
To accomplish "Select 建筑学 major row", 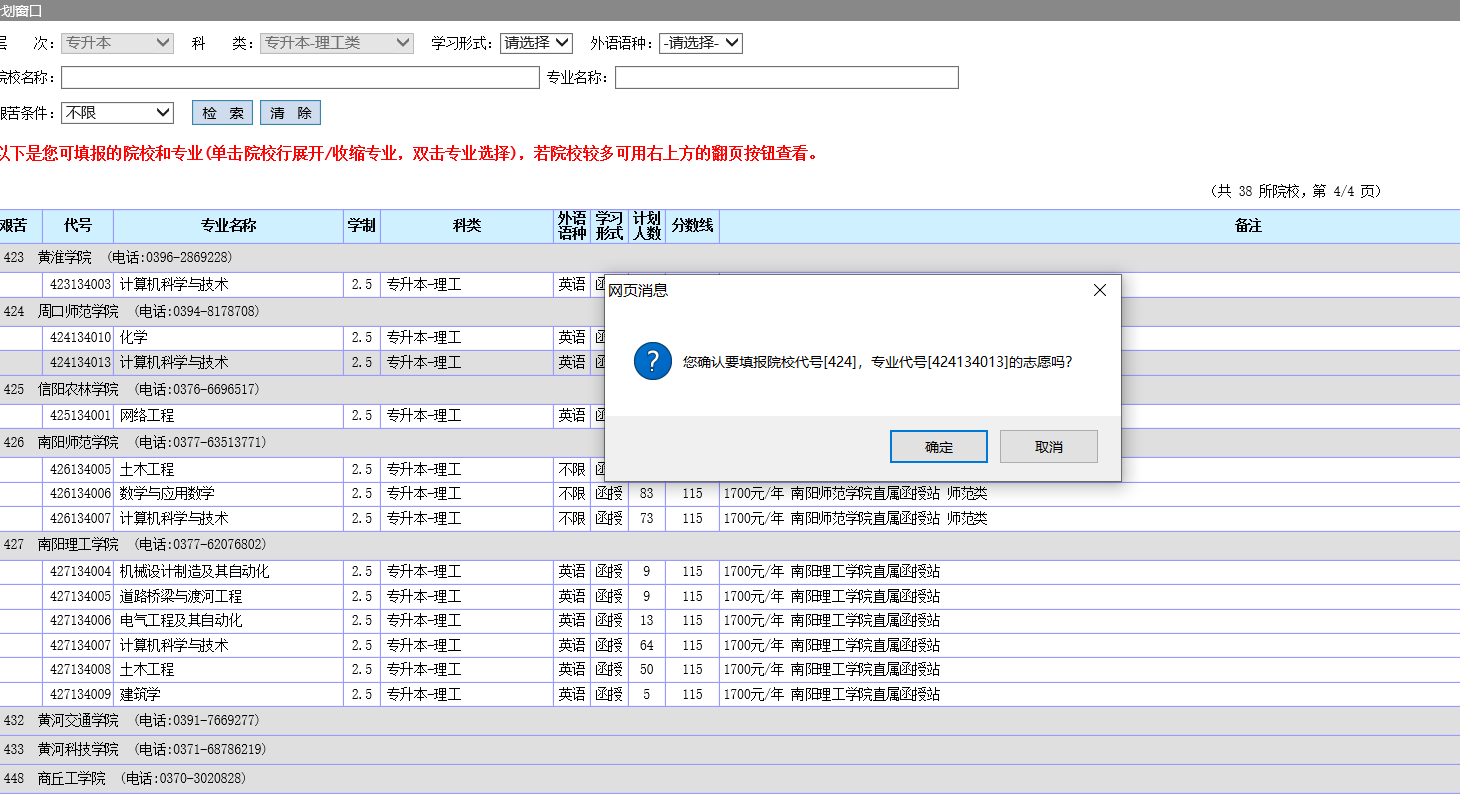I will 730,694.
